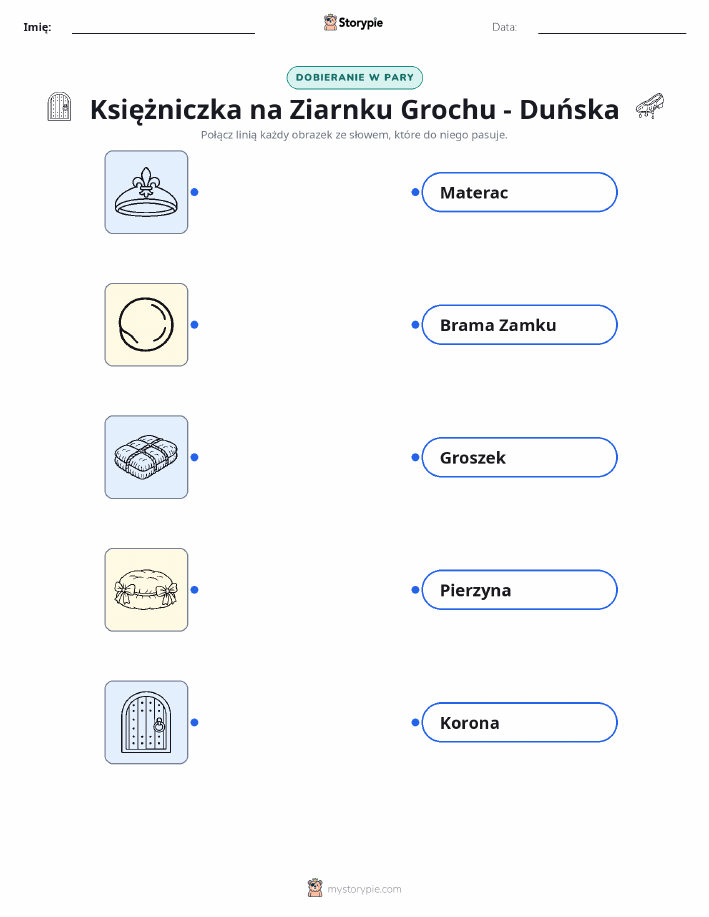Click the bed icon right of title
The width and height of the screenshot is (709, 917).
tap(649, 106)
